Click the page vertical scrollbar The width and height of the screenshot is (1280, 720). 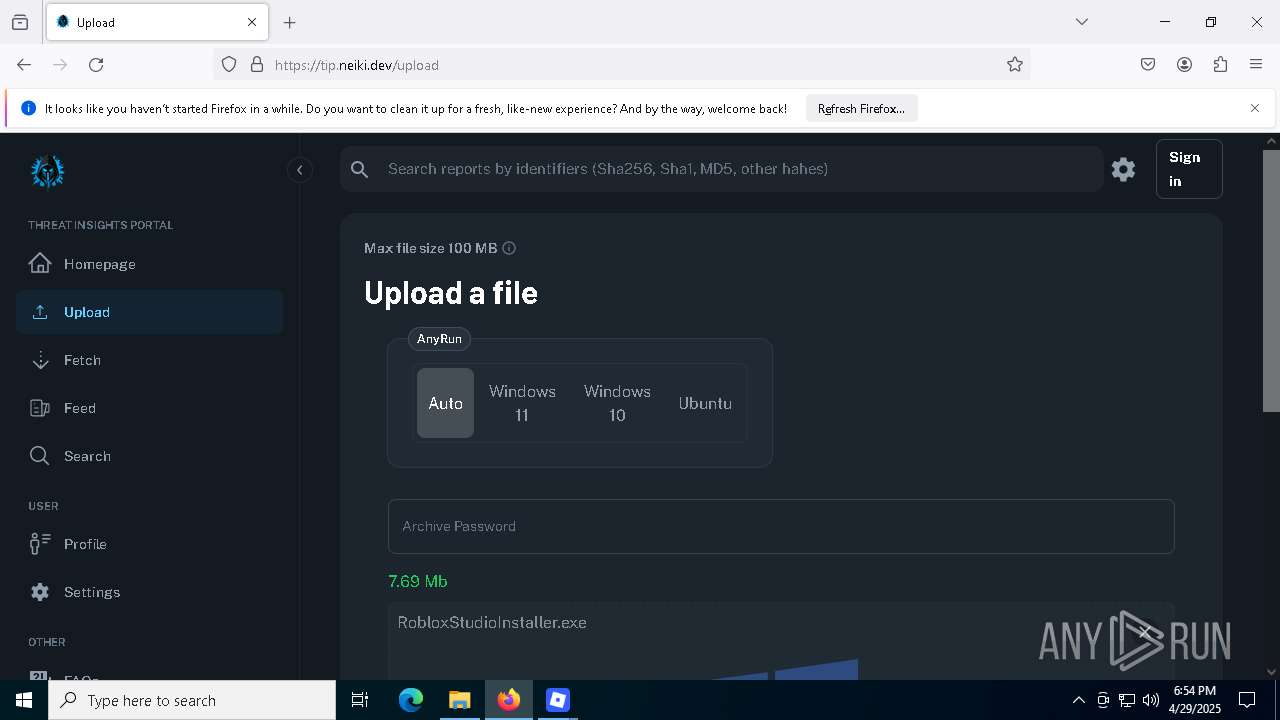point(1271,280)
